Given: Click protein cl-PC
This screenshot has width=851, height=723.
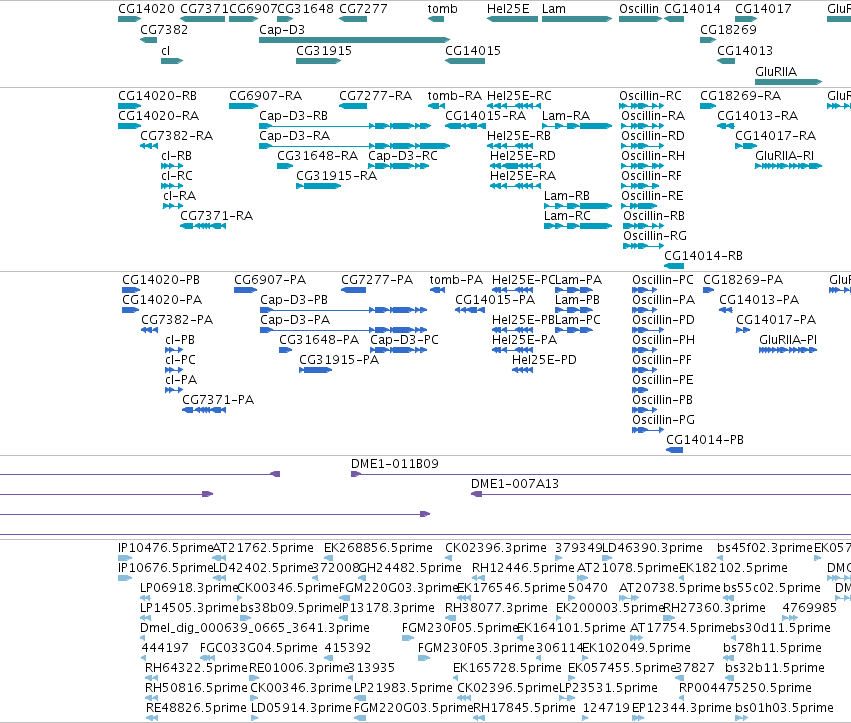Looking at the screenshot, I should tap(174, 370).
